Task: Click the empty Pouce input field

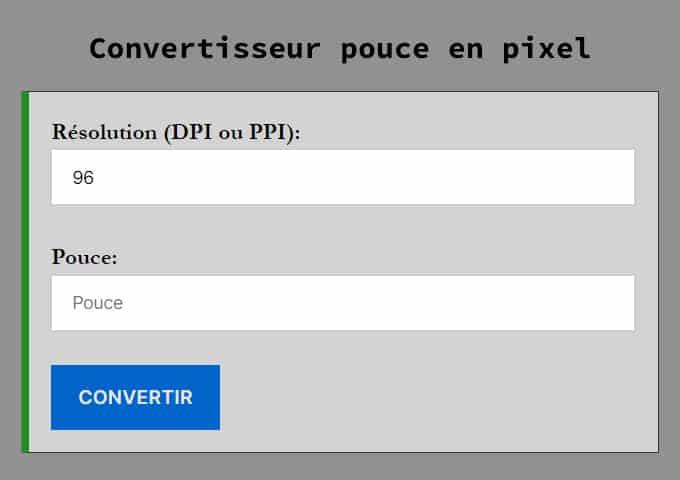Action: click(342, 303)
